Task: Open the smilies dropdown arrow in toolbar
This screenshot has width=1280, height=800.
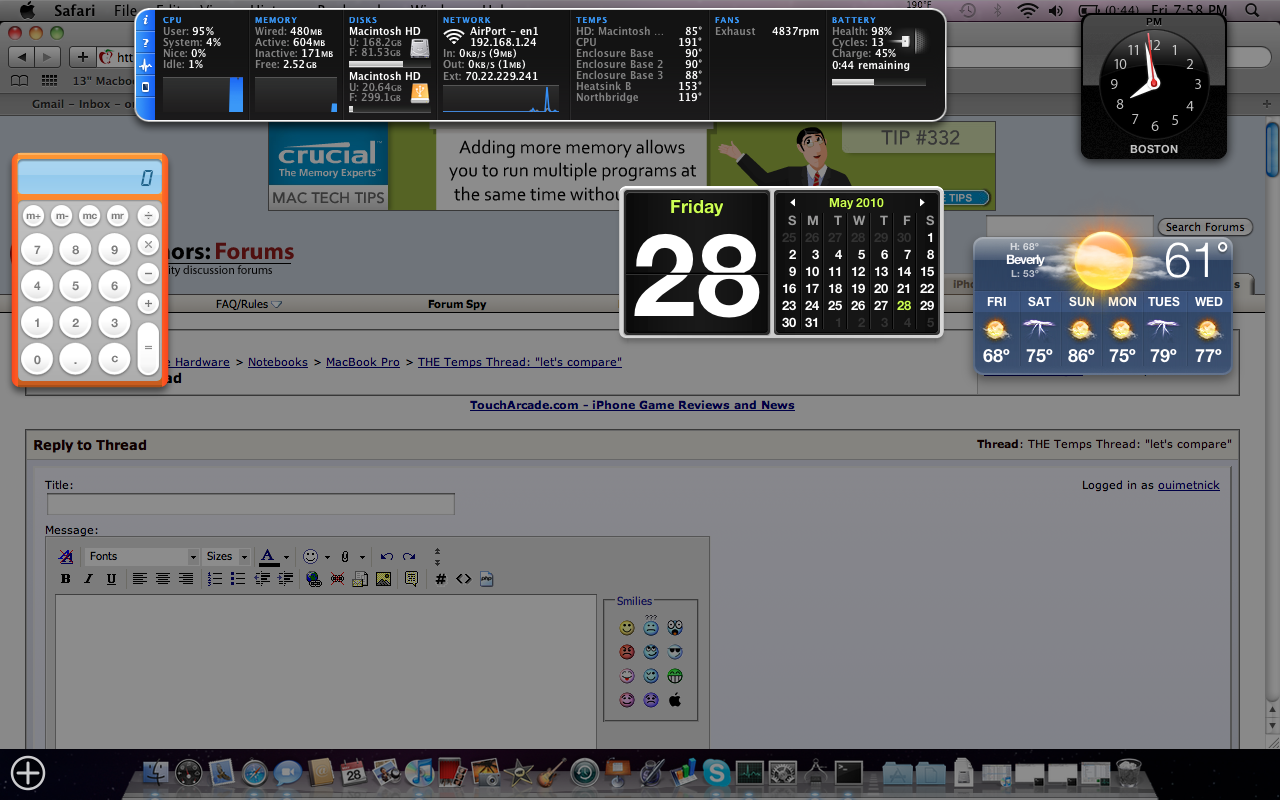Action: click(327, 557)
